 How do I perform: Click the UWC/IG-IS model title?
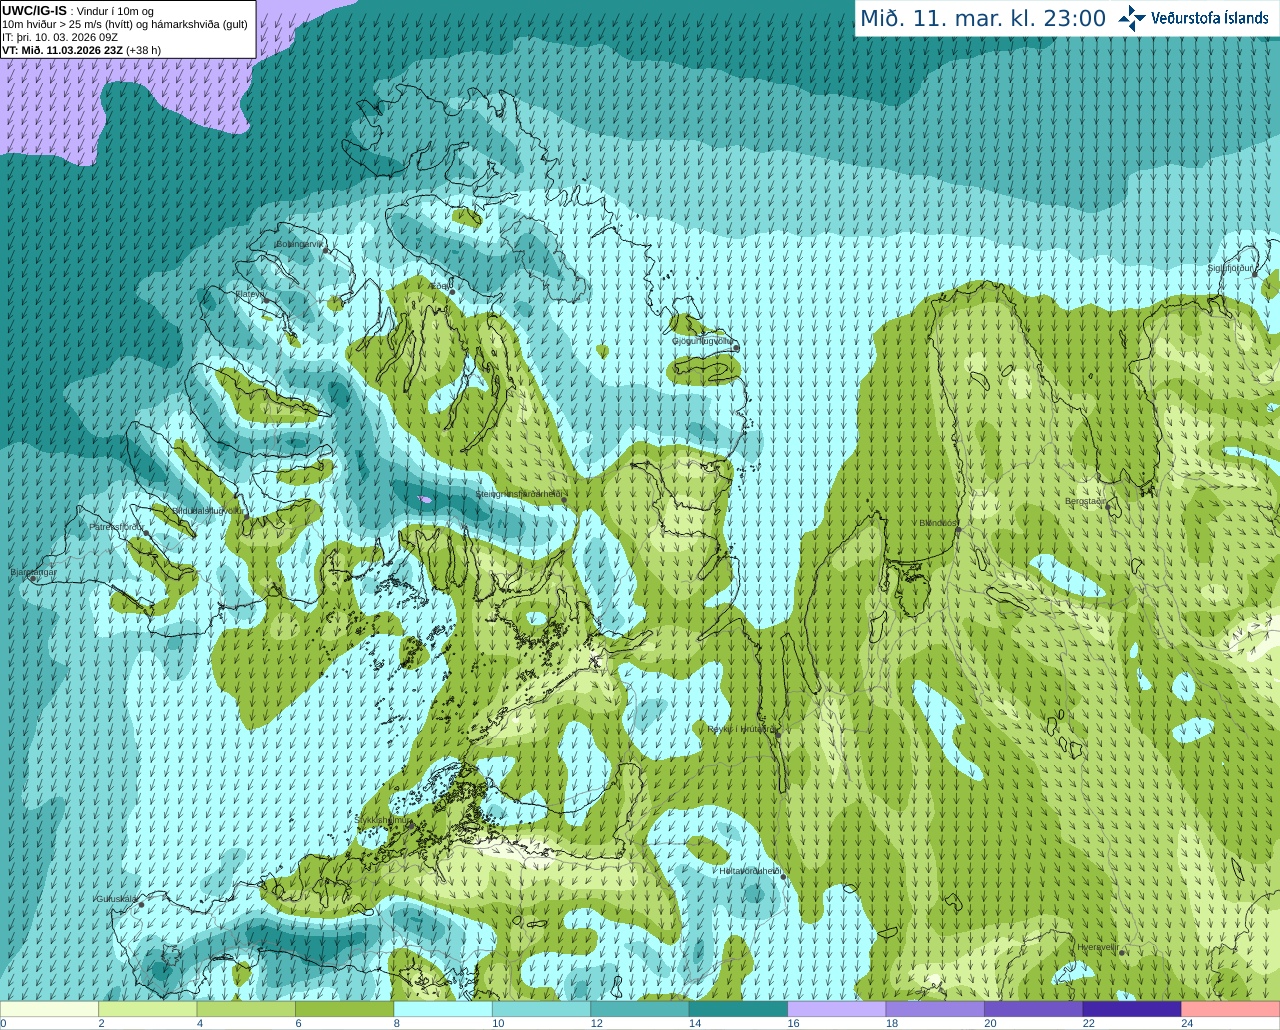34,10
